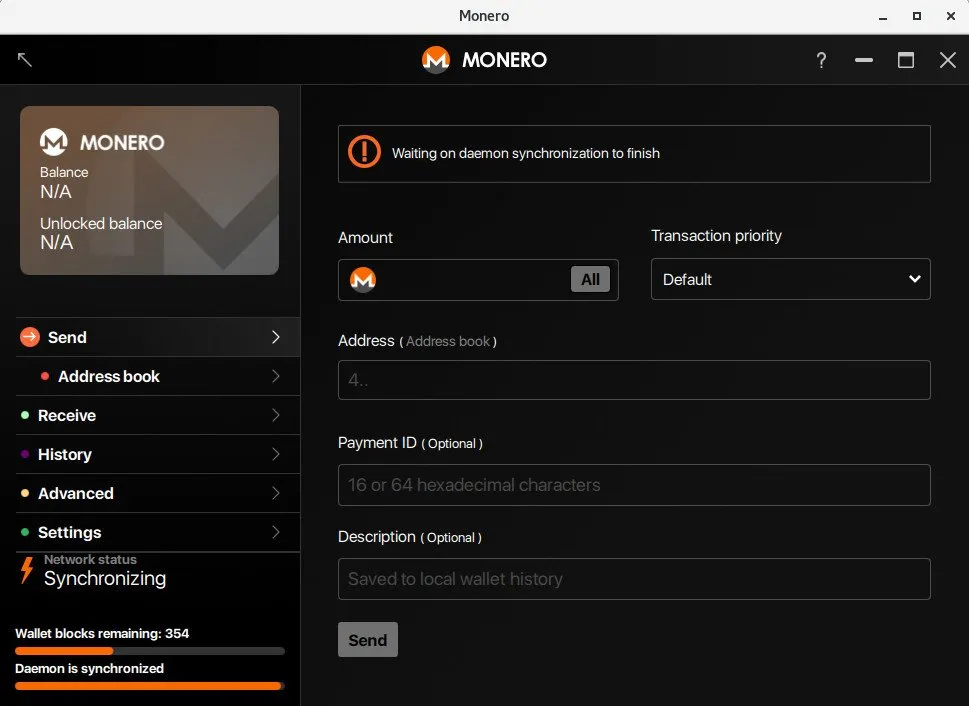Click the green dot beside Settings
The image size is (969, 706).
[x=25, y=532]
